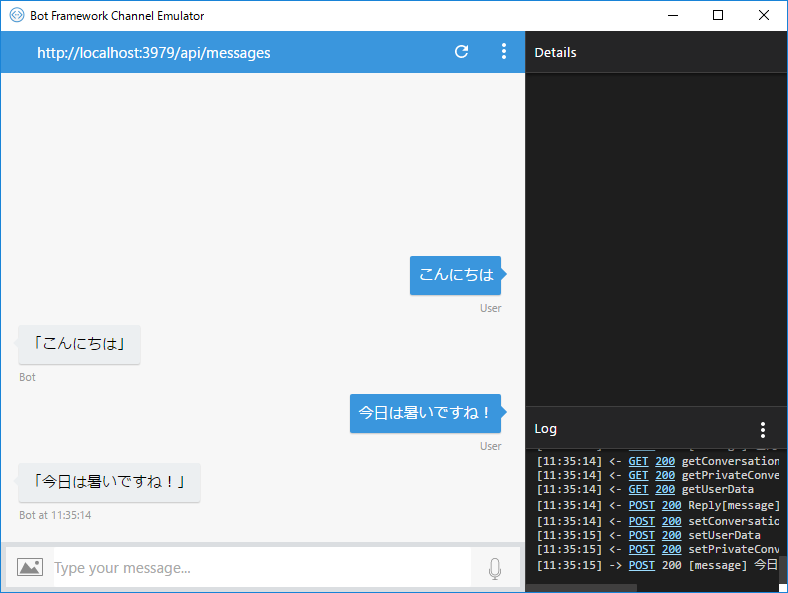
Task: Open POST link for Reply[message] log entry
Action: [x=642, y=506]
